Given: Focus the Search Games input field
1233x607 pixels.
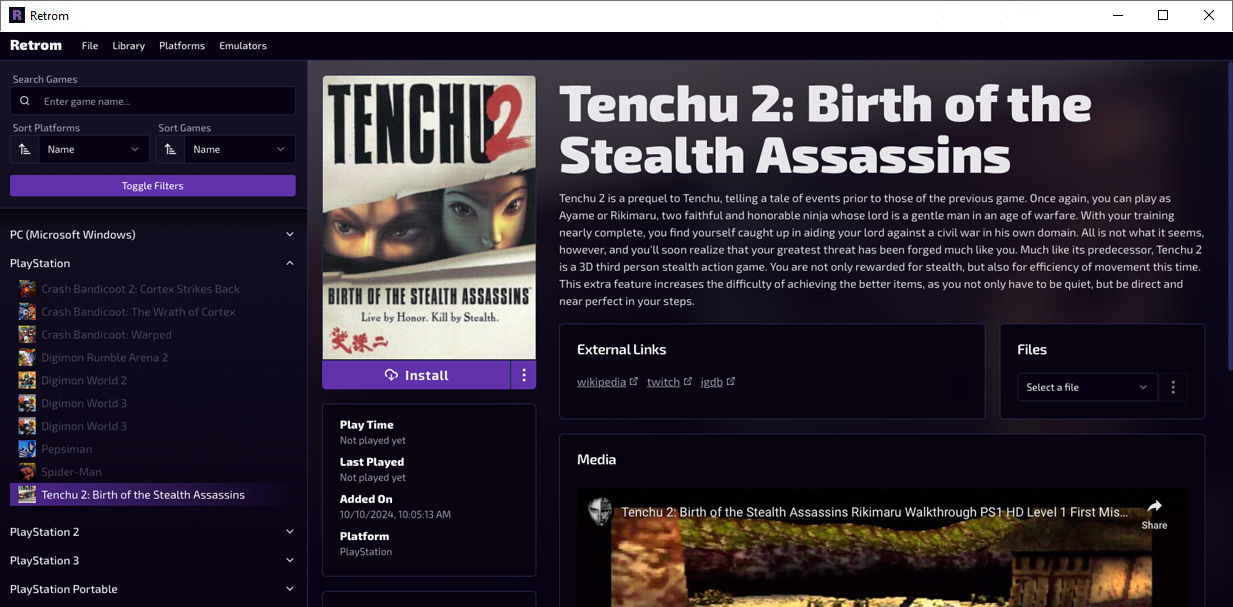Looking at the screenshot, I should (x=153, y=101).
